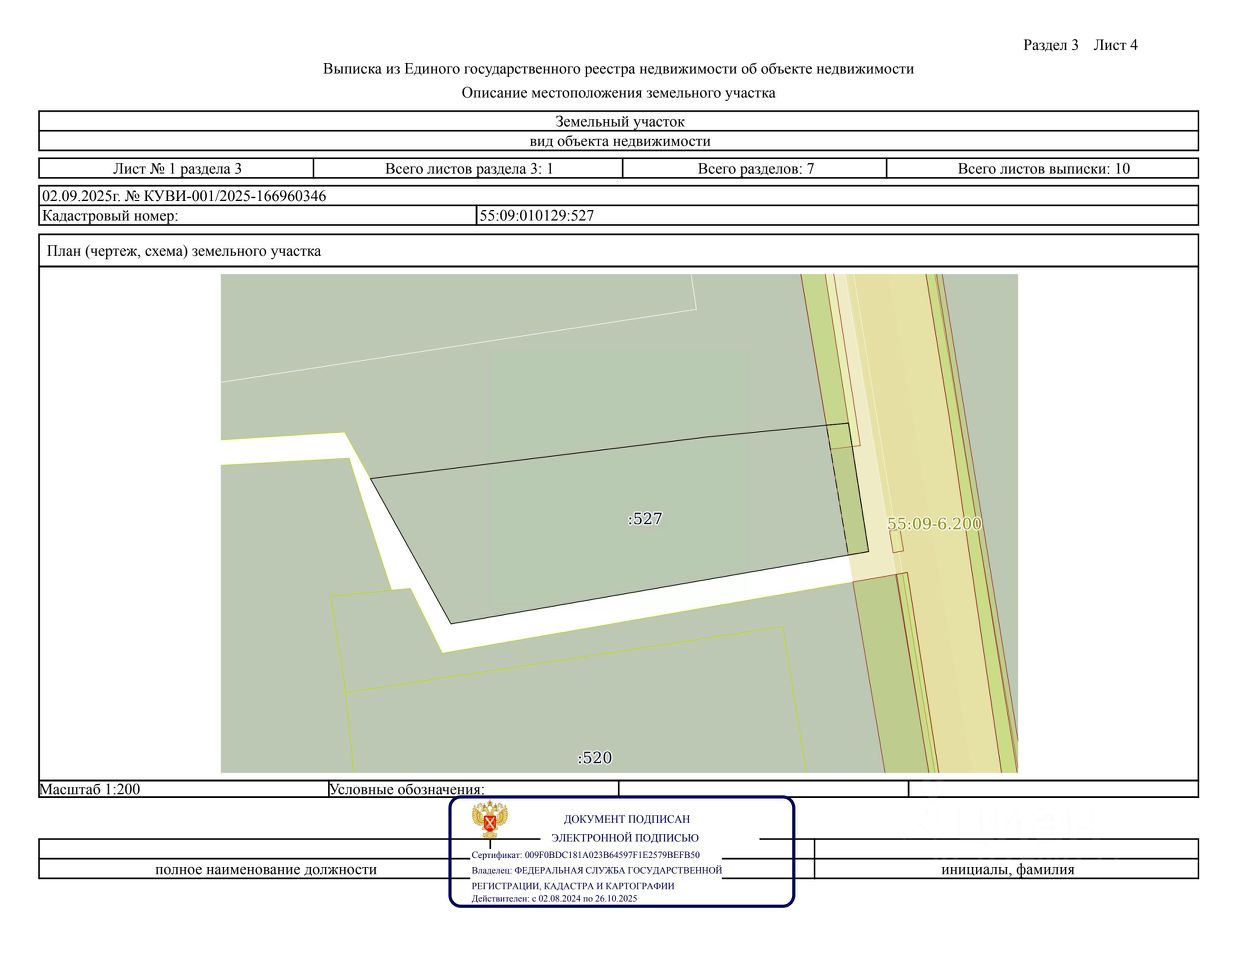
Task: Click the "Масштаб 1:200" scale cell
Action: coord(90,789)
